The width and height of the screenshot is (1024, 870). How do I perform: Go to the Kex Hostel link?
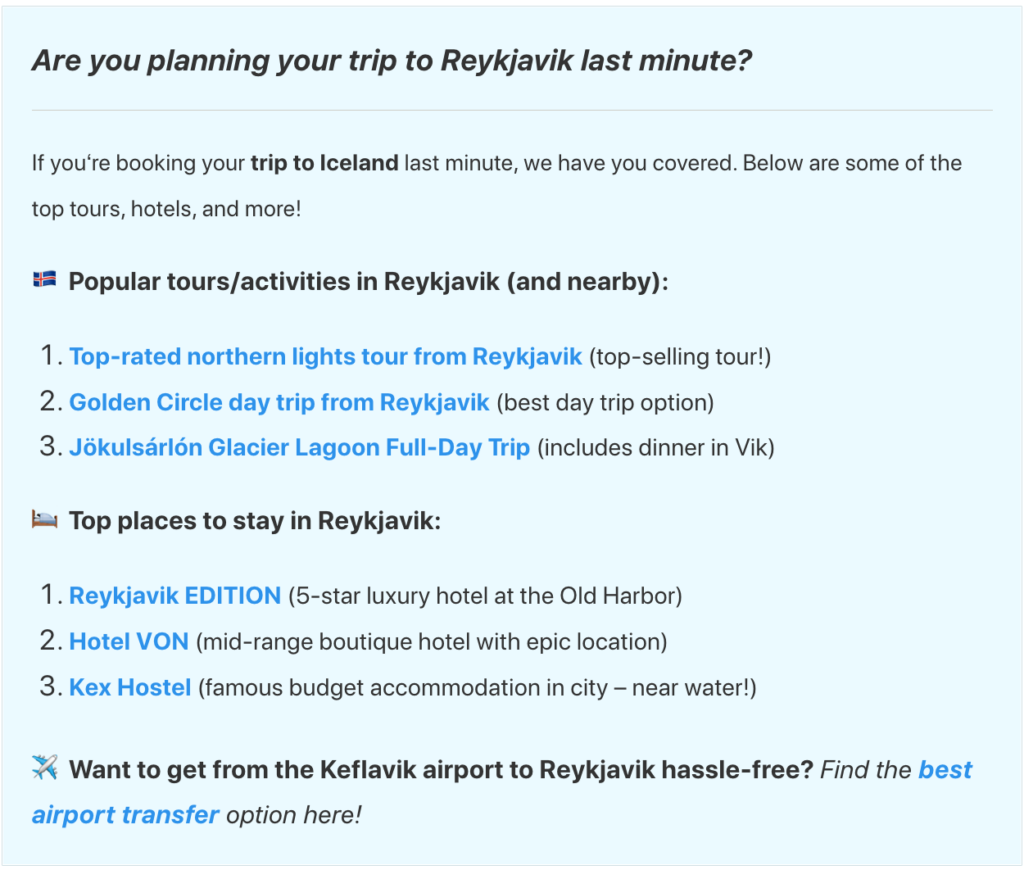tap(130, 687)
